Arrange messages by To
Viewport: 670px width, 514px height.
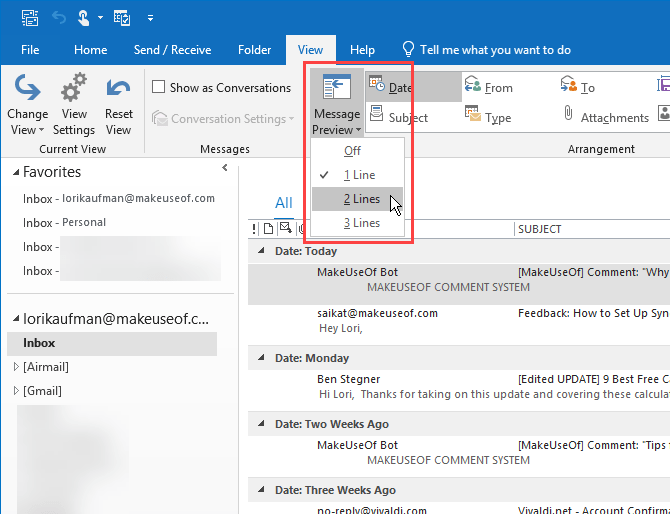[x=578, y=87]
